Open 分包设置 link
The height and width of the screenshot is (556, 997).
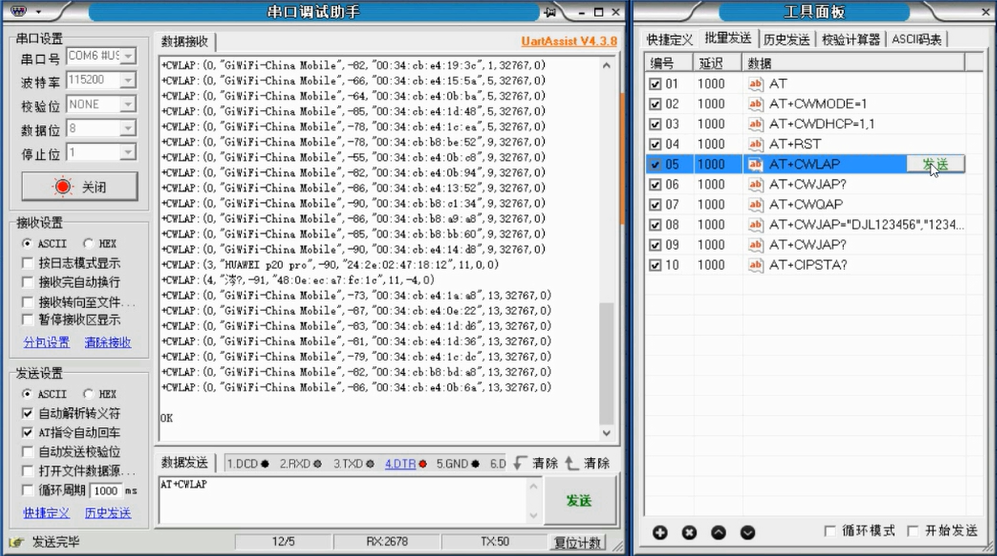[x=46, y=342]
